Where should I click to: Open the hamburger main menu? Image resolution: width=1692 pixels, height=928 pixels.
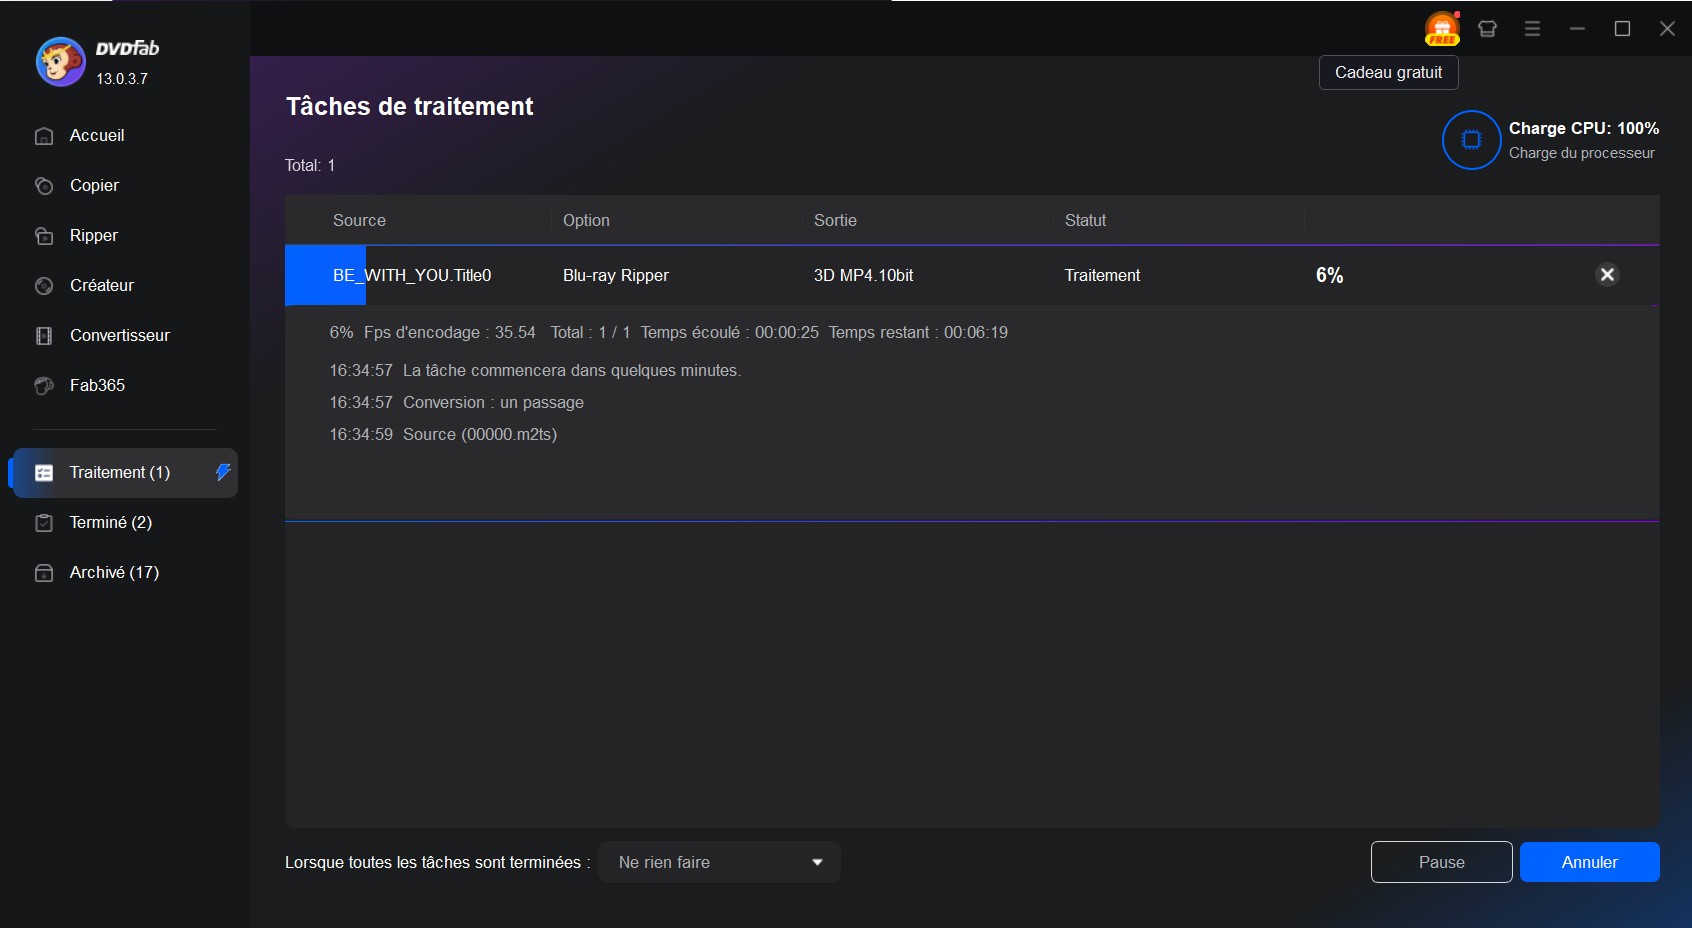(x=1532, y=29)
